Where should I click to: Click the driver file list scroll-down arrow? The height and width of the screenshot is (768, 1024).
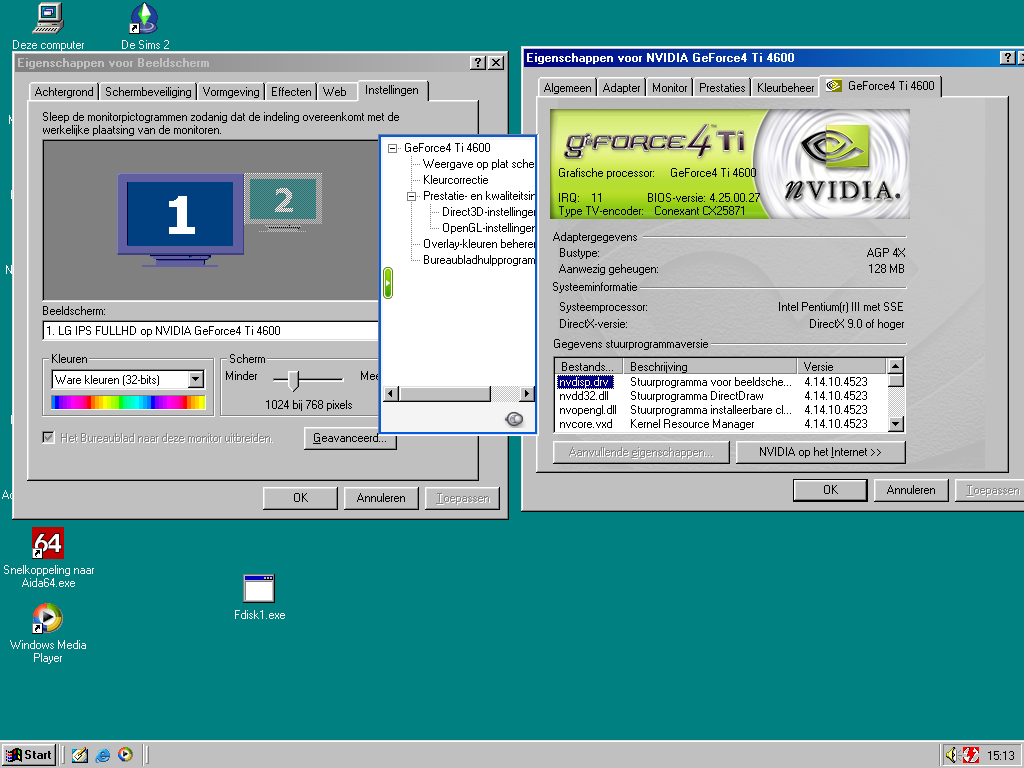[896, 424]
